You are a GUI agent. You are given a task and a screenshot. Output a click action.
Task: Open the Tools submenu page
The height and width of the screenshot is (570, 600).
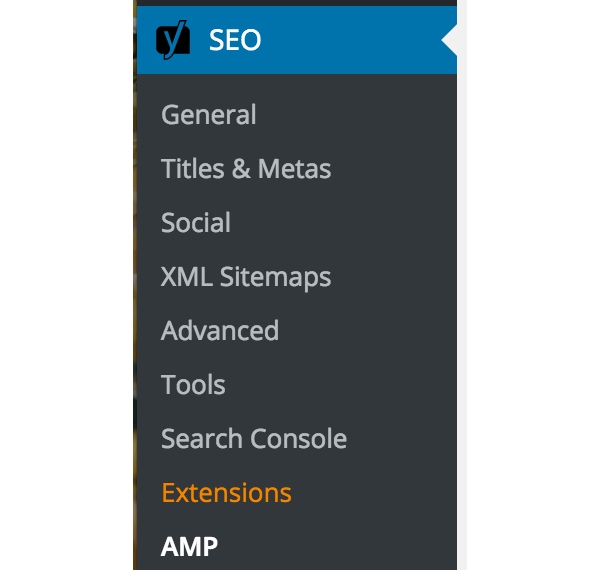click(193, 385)
